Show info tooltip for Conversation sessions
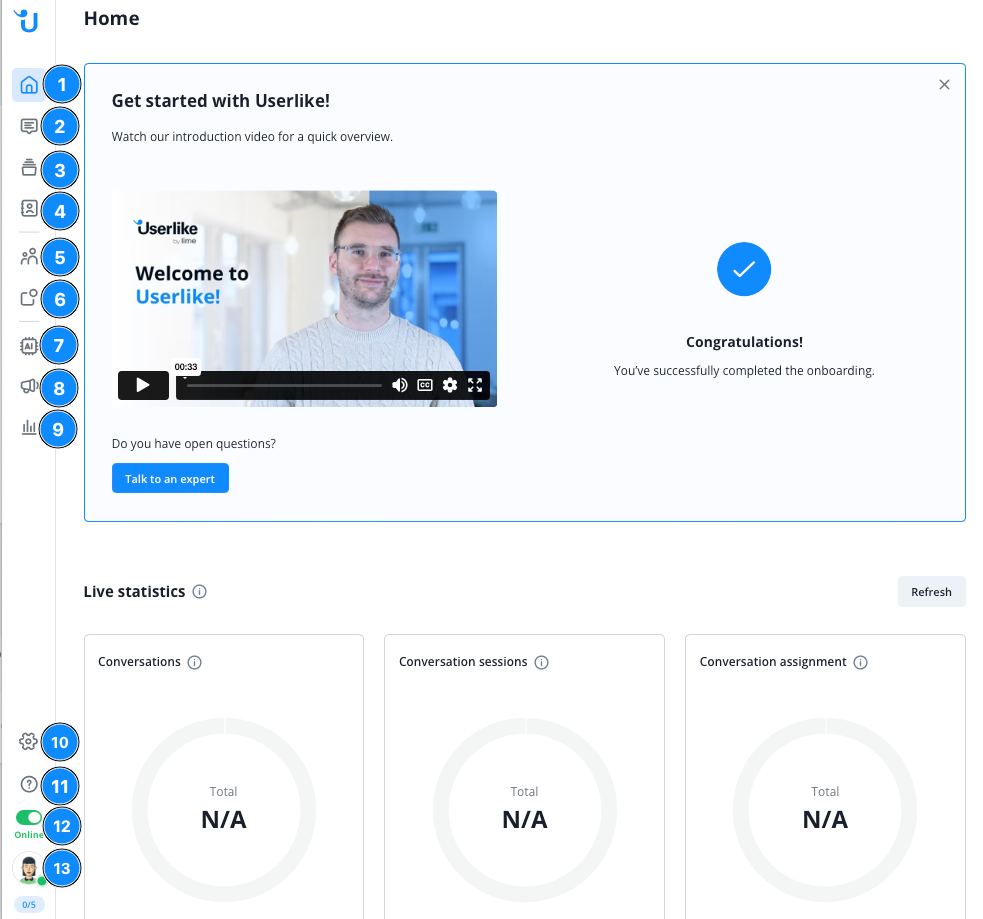The height and width of the screenshot is (919, 983). pos(542,663)
